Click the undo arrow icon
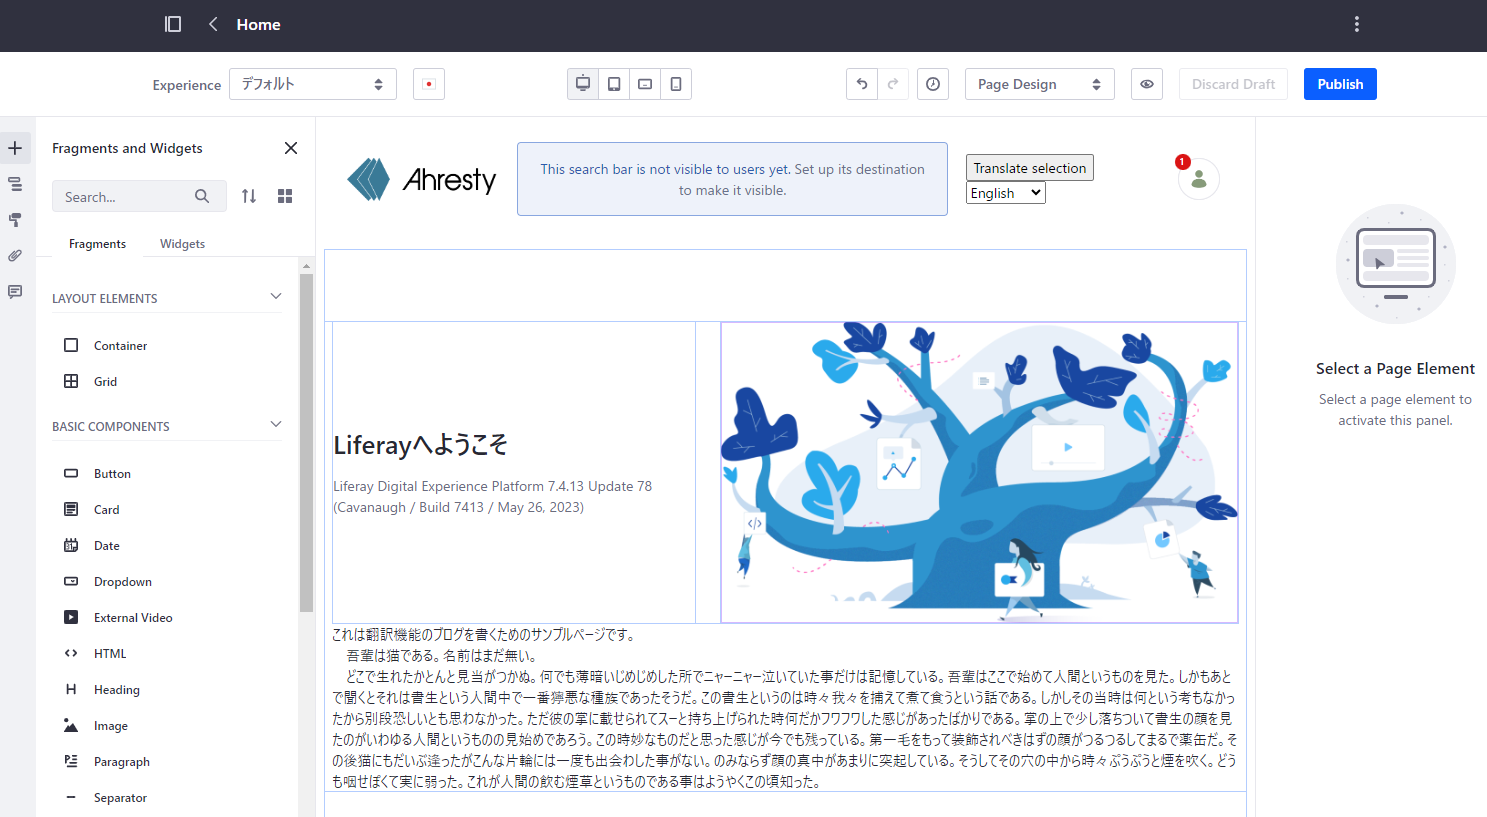 point(861,84)
